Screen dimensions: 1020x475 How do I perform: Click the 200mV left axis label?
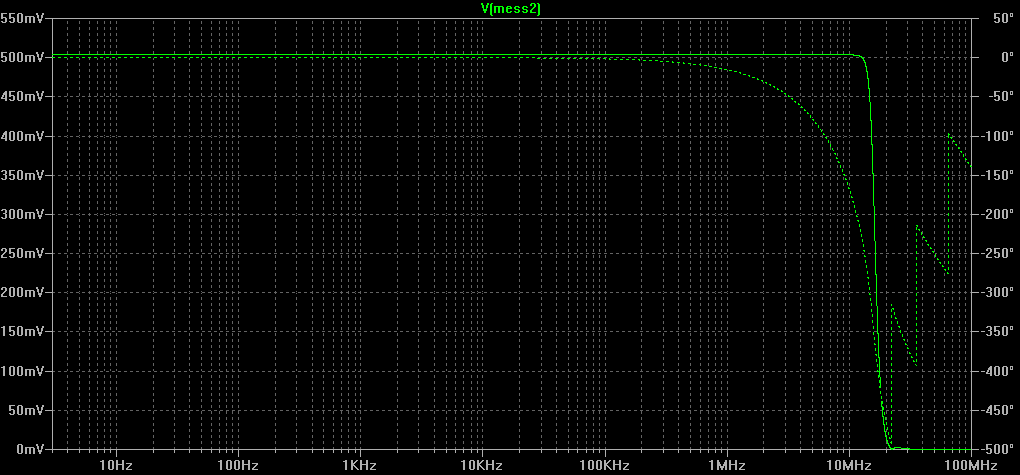pyautogui.click(x=21, y=292)
